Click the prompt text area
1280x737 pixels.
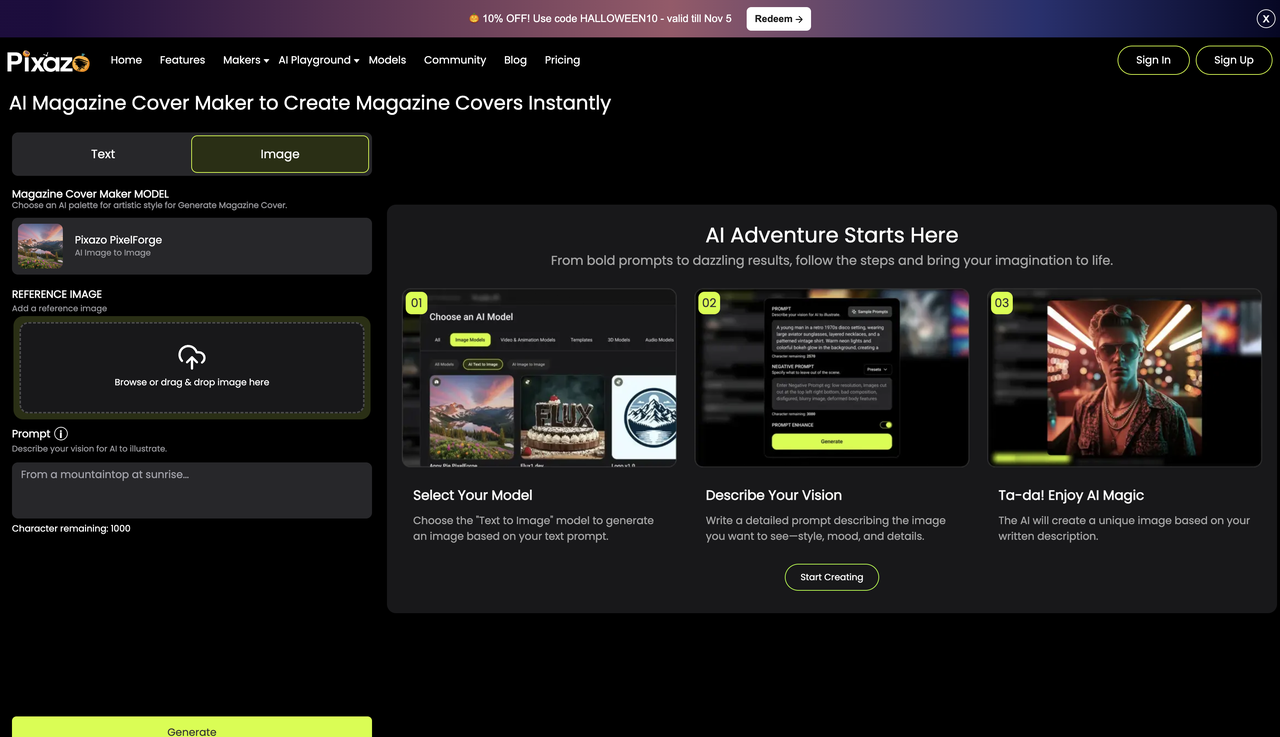(191, 490)
